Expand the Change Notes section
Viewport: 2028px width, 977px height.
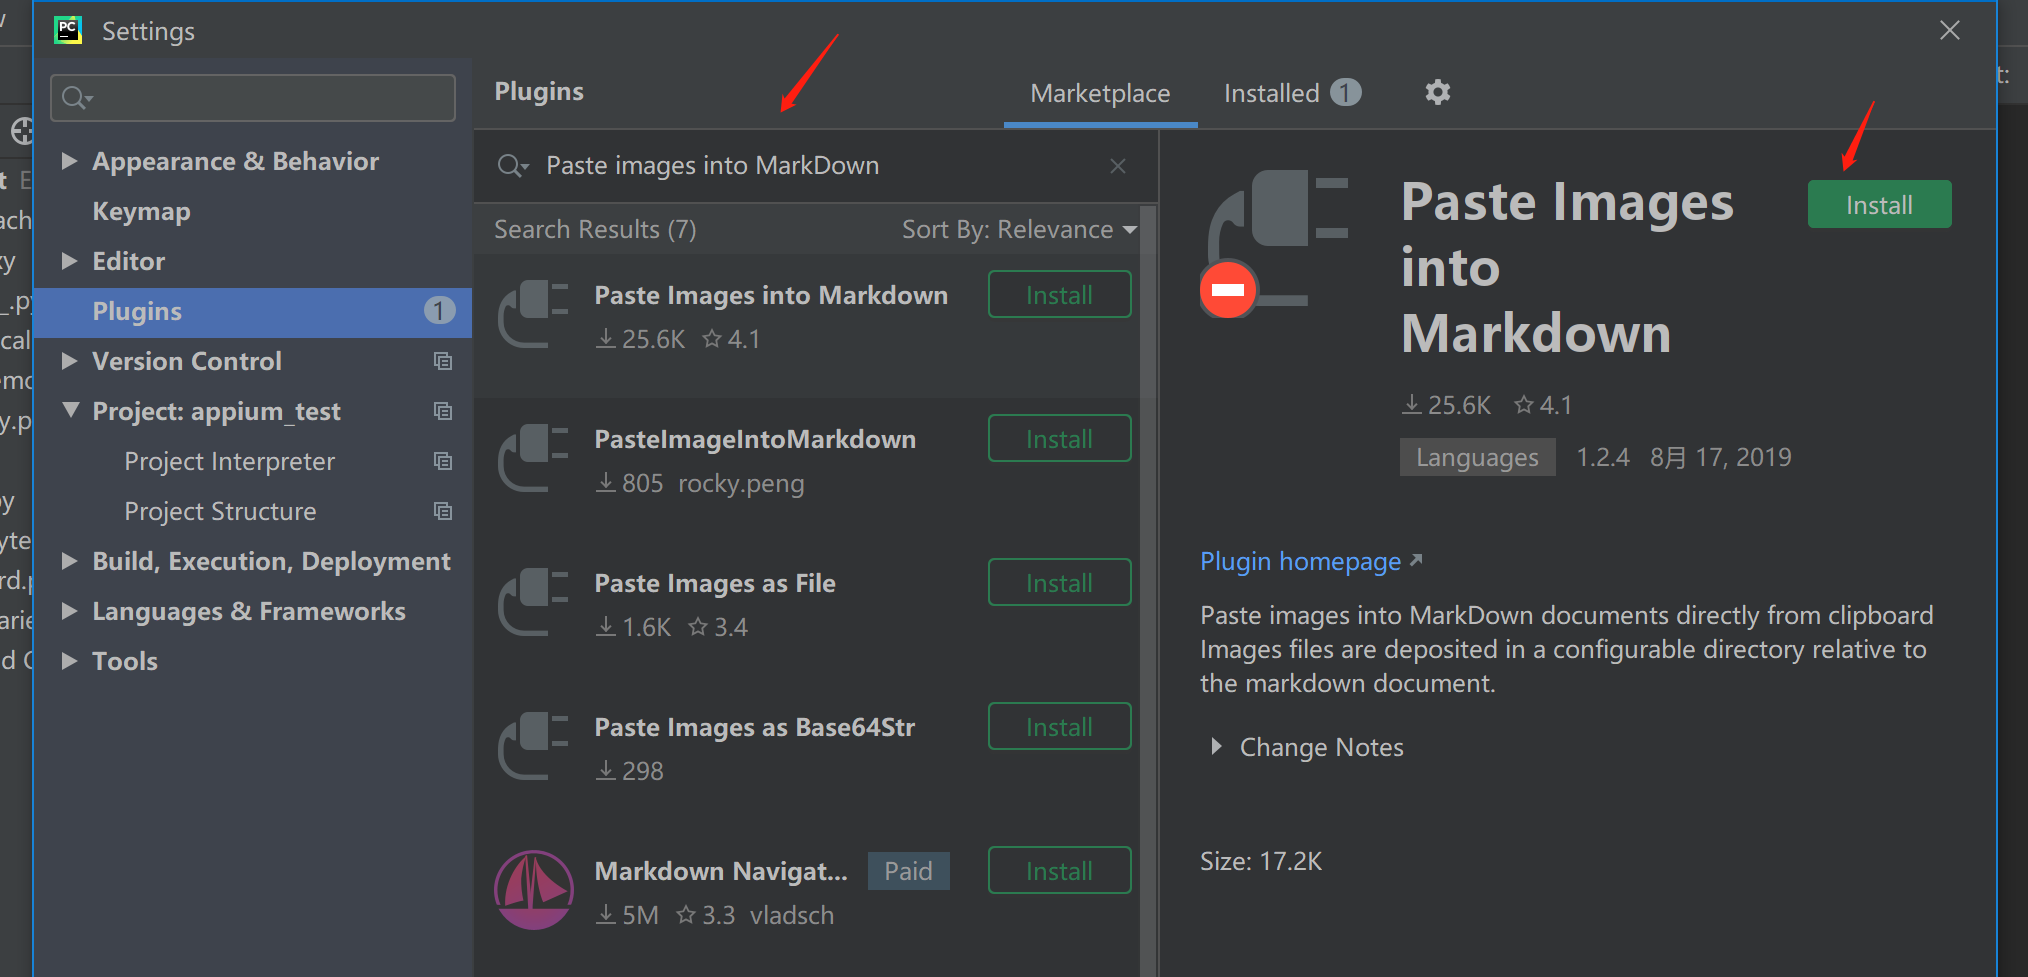(1216, 747)
